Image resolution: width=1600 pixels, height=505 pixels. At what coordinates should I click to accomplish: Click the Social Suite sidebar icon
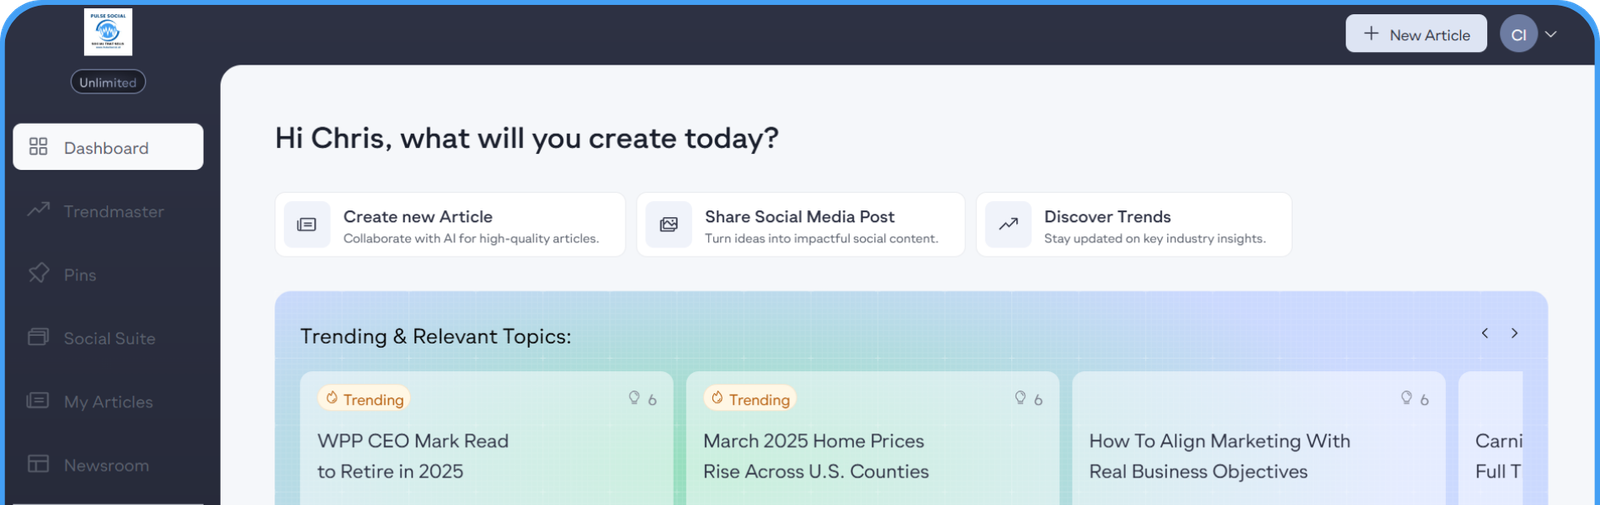pos(38,337)
